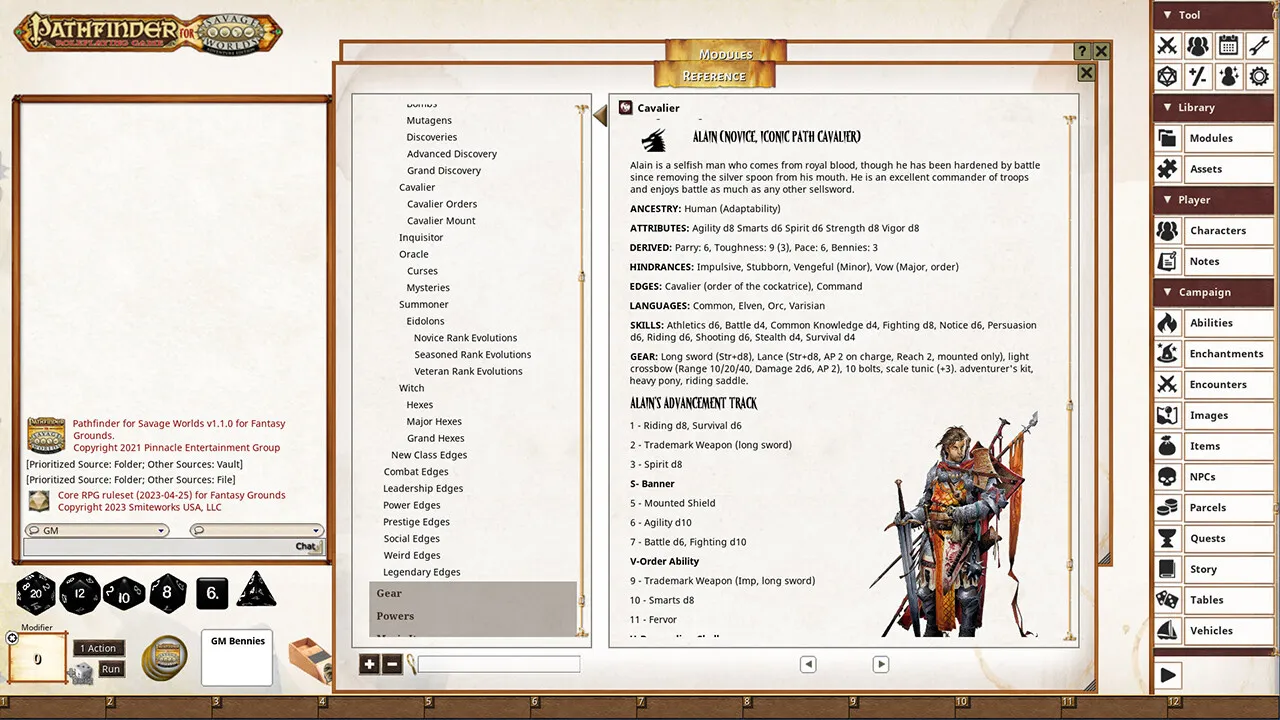Click the 1 Action button
1280x720 pixels.
(99, 648)
